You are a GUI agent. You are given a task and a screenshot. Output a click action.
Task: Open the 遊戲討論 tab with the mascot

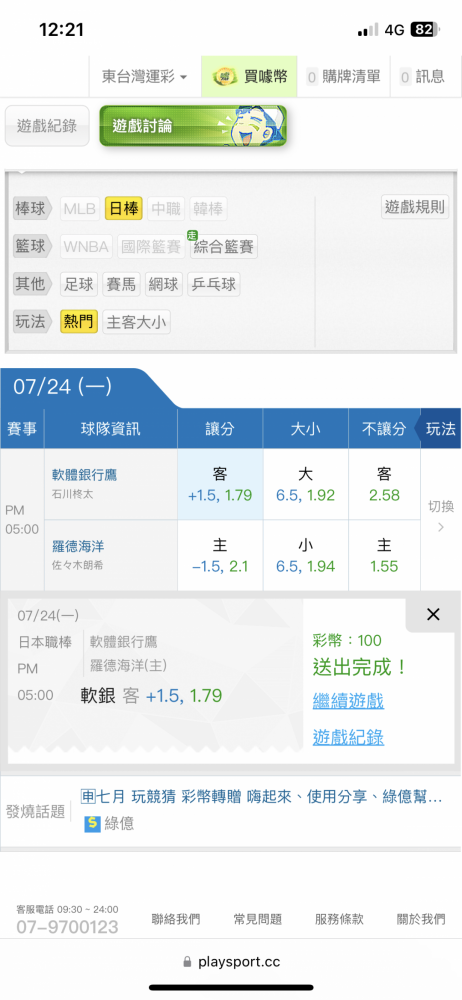coord(193,126)
